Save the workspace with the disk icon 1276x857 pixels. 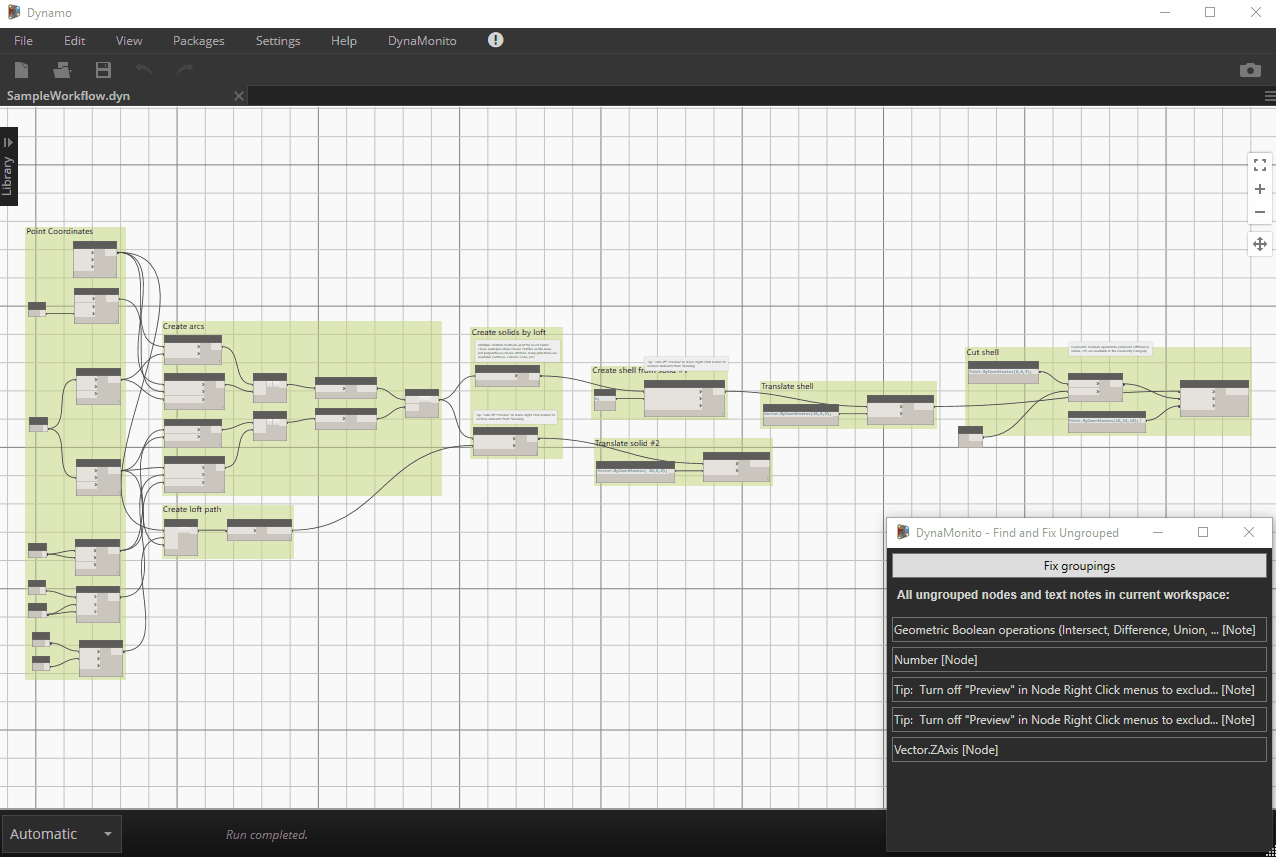coord(103,70)
